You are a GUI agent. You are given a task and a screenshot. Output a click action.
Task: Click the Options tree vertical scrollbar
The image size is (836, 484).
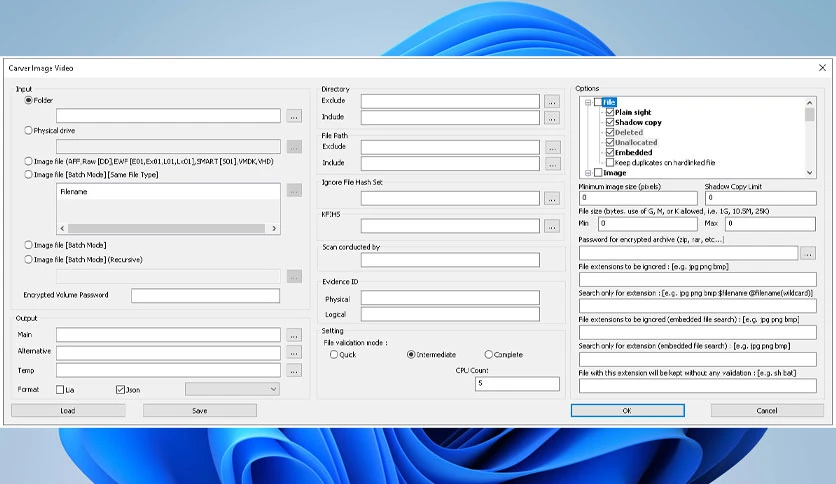809,115
